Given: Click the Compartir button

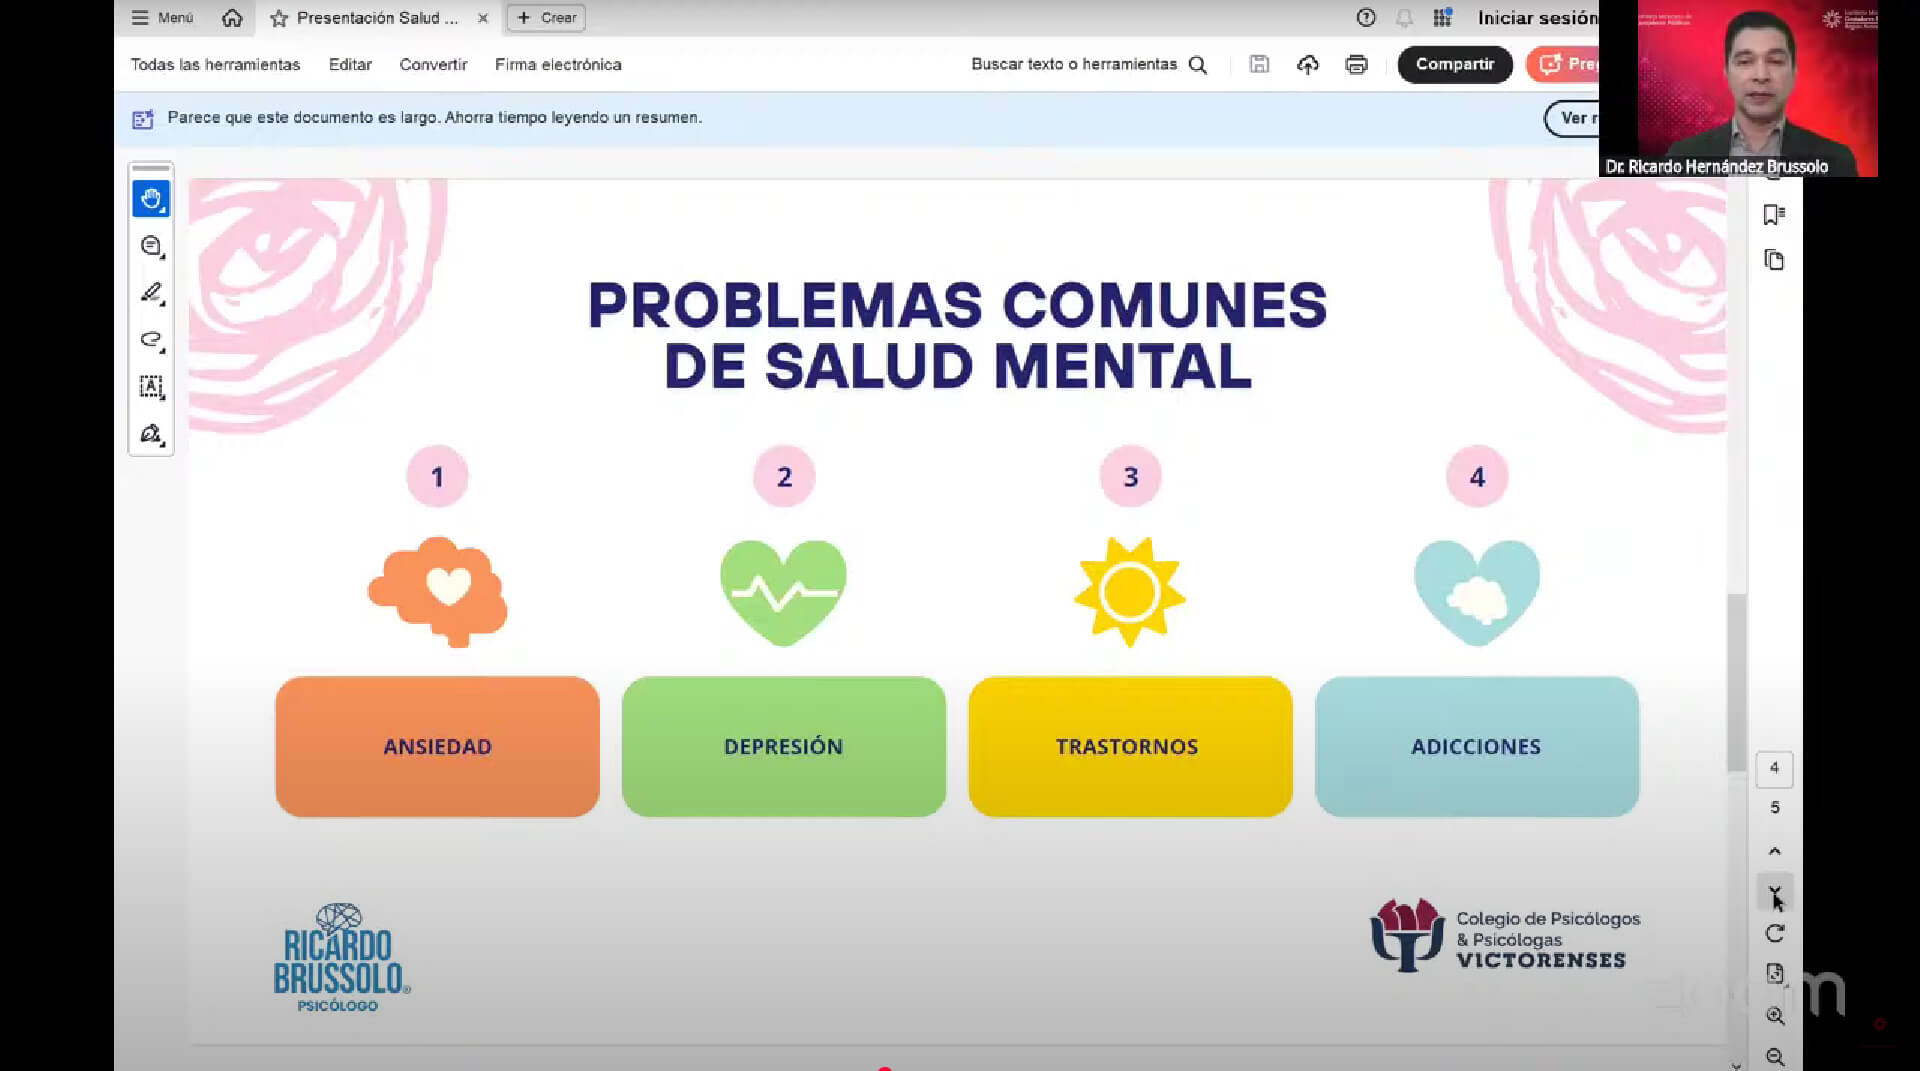Looking at the screenshot, I should [x=1454, y=65].
